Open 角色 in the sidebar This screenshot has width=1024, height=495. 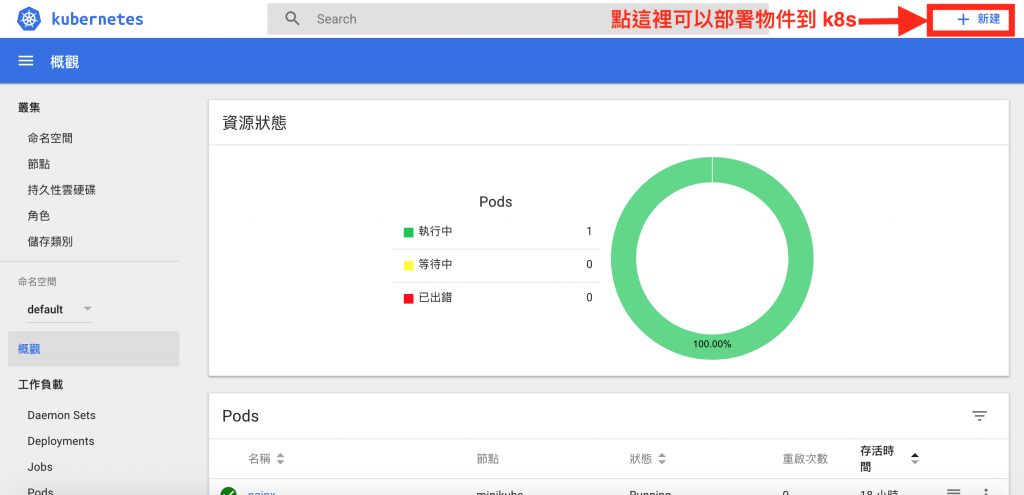coord(39,216)
